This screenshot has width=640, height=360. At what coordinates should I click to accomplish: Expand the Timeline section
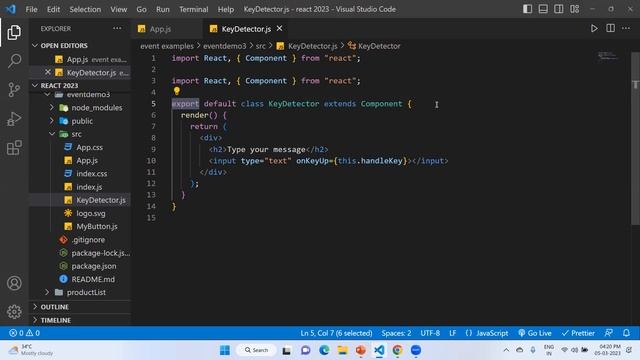click(81, 320)
